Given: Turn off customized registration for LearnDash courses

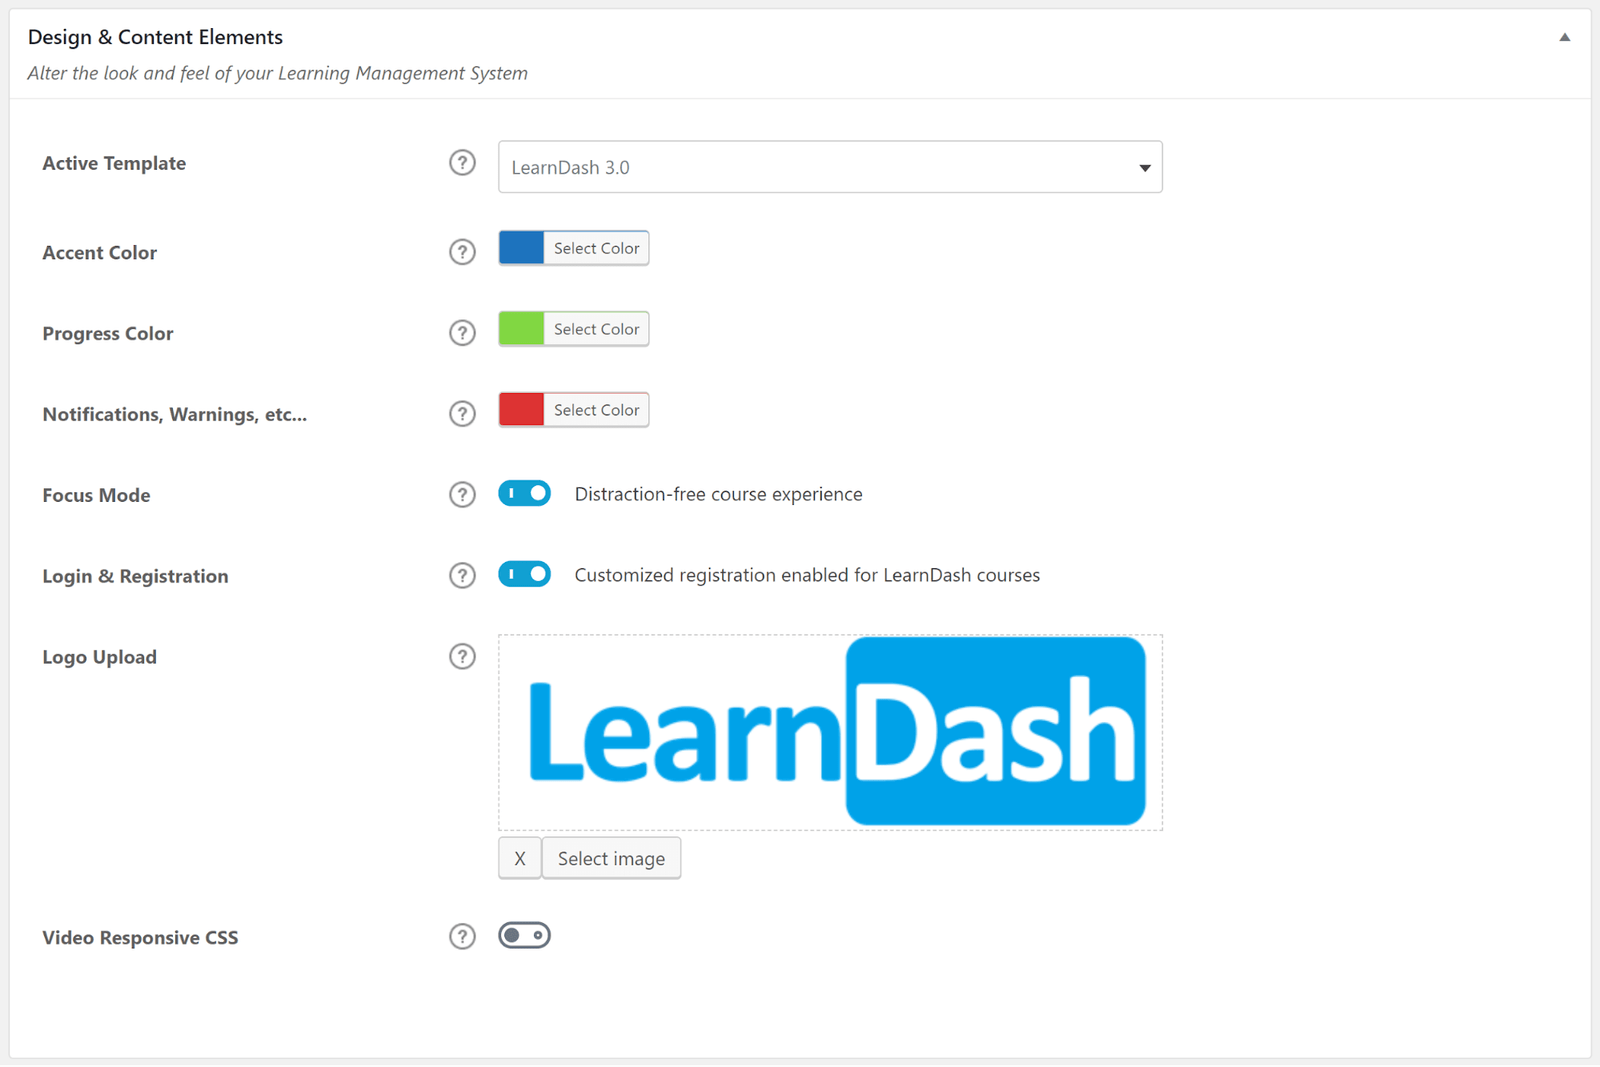Looking at the screenshot, I should coord(524,574).
